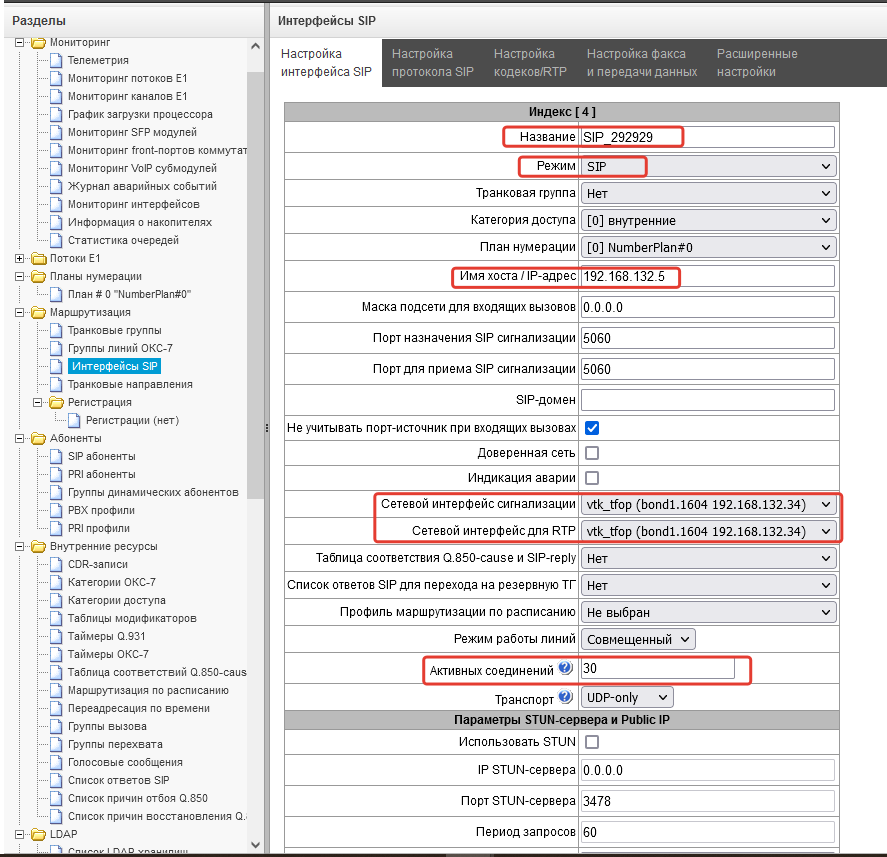Expand the Потоки E1 tree node
Image resolution: width=887 pixels, height=857 pixels.
click(x=20, y=259)
